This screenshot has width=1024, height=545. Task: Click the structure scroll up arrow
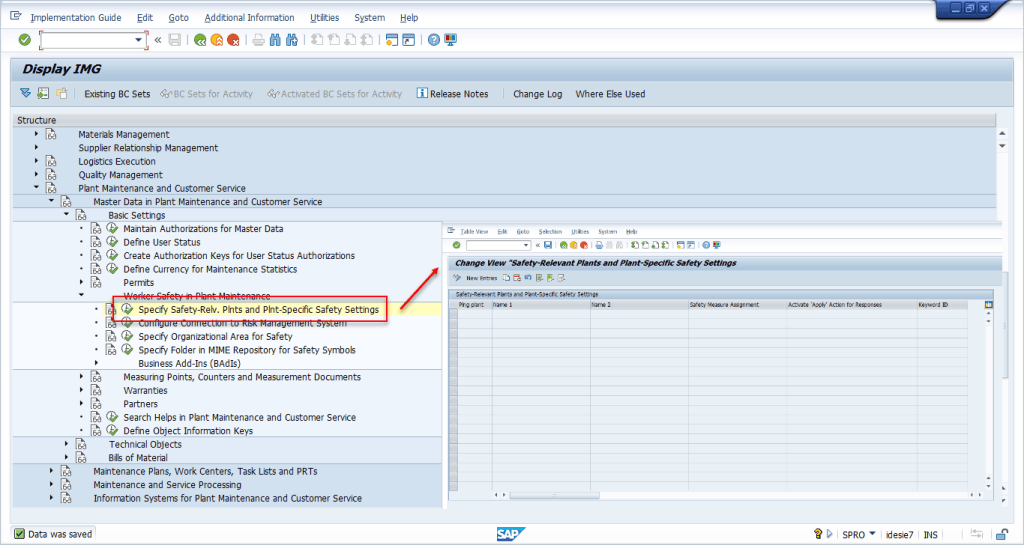[x=1002, y=133]
